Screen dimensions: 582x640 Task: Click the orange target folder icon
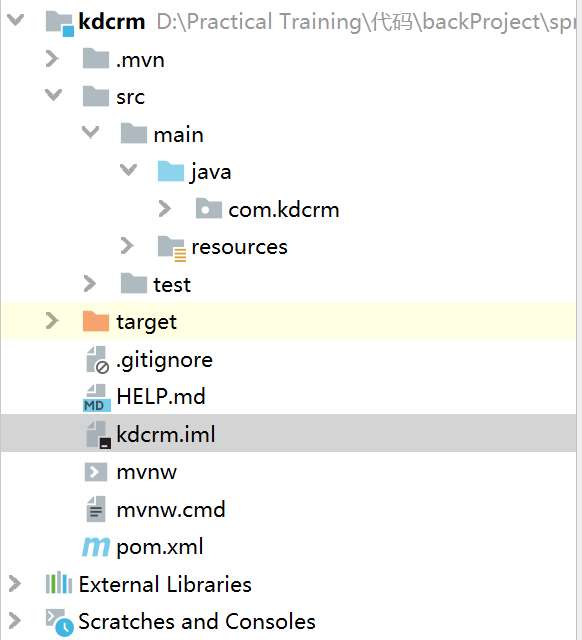coord(96,321)
